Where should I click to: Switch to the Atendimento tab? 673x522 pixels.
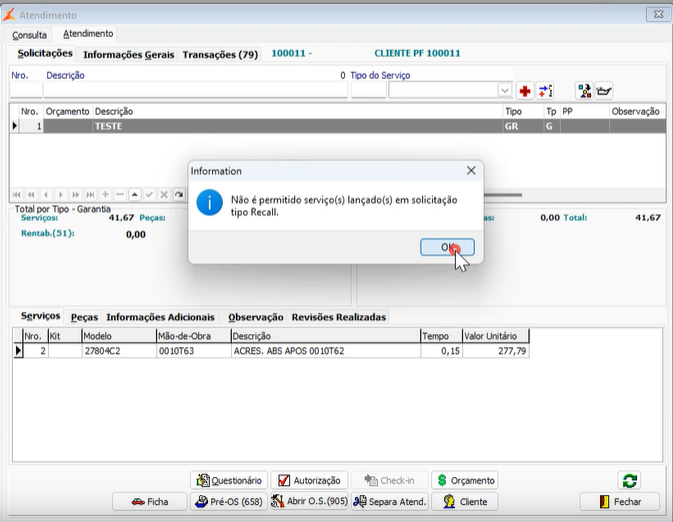click(88, 33)
